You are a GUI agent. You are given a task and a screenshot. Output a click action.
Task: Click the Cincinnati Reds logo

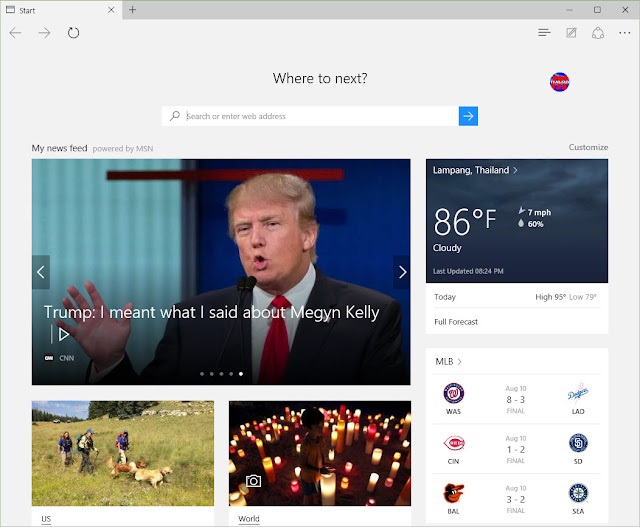click(453, 443)
